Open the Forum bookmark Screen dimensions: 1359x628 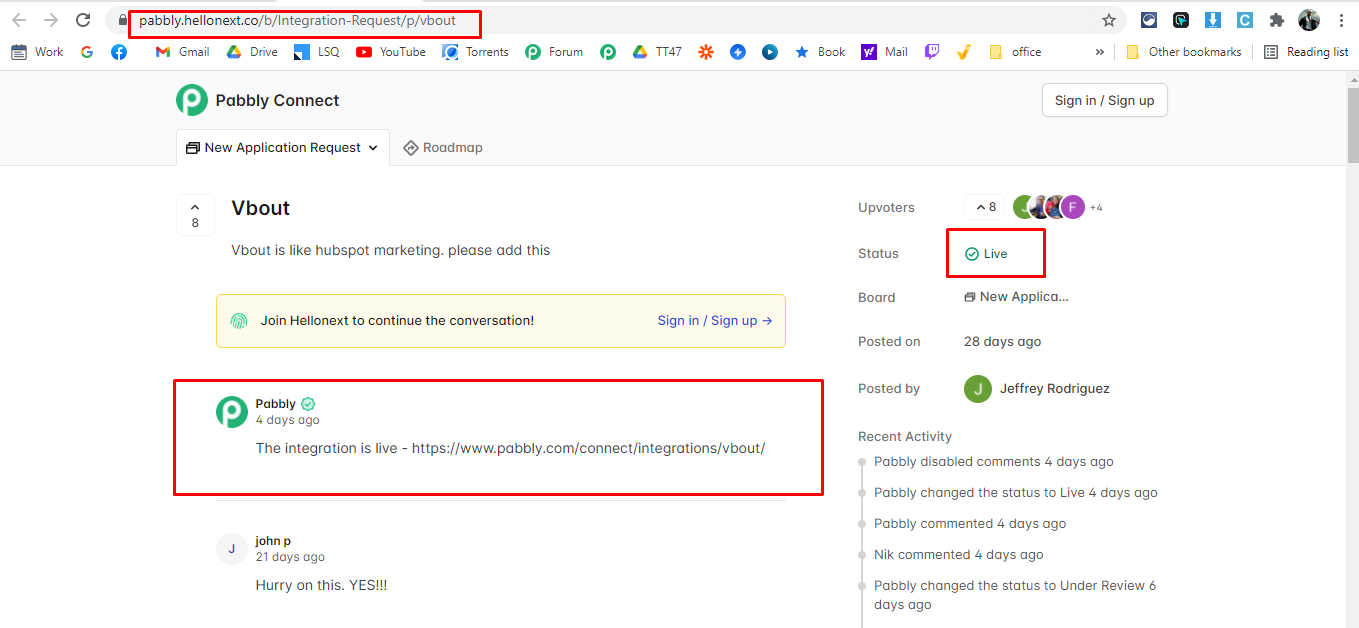pos(554,52)
